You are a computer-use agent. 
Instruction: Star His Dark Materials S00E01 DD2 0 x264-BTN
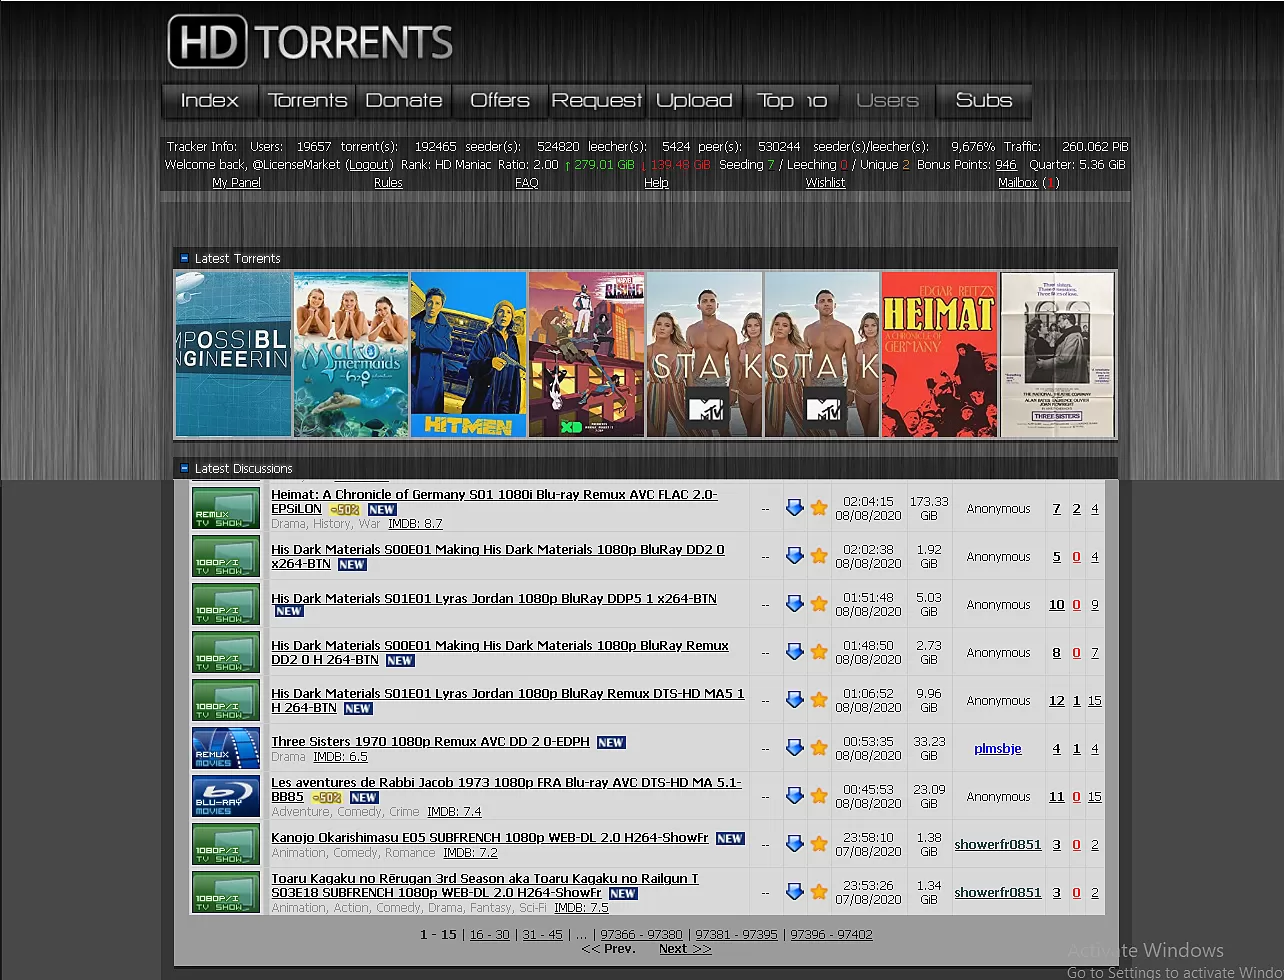819,556
